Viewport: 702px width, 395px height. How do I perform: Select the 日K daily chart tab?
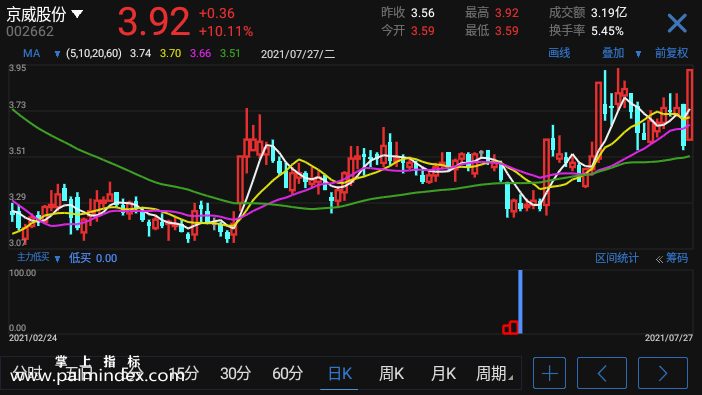(339, 374)
